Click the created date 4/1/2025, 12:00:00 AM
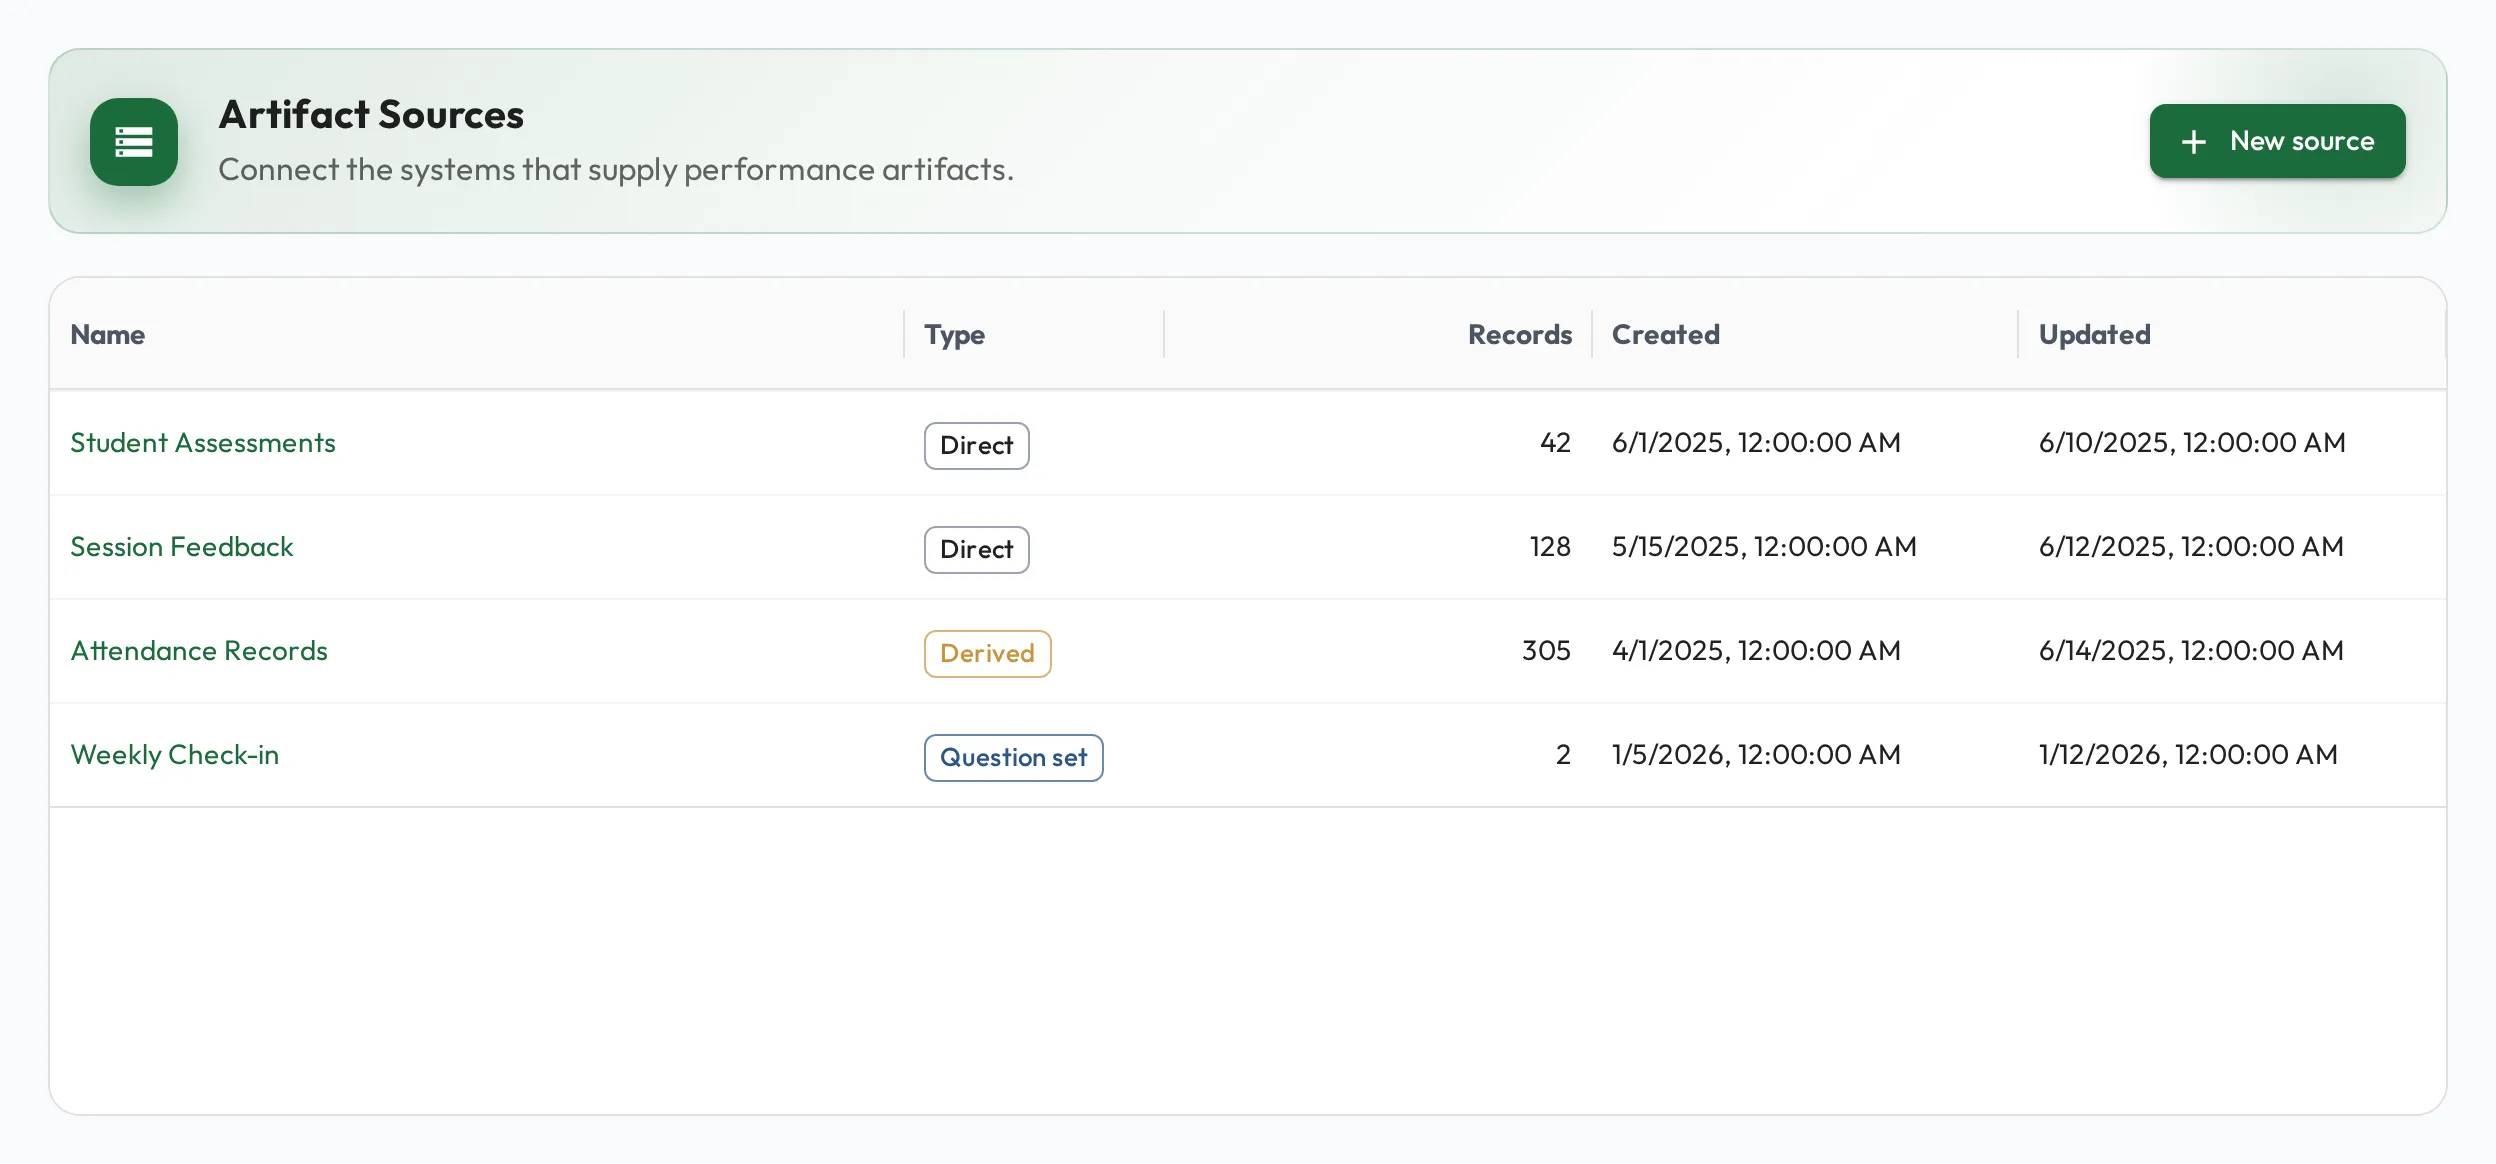The width and height of the screenshot is (2496, 1164). 1756,651
